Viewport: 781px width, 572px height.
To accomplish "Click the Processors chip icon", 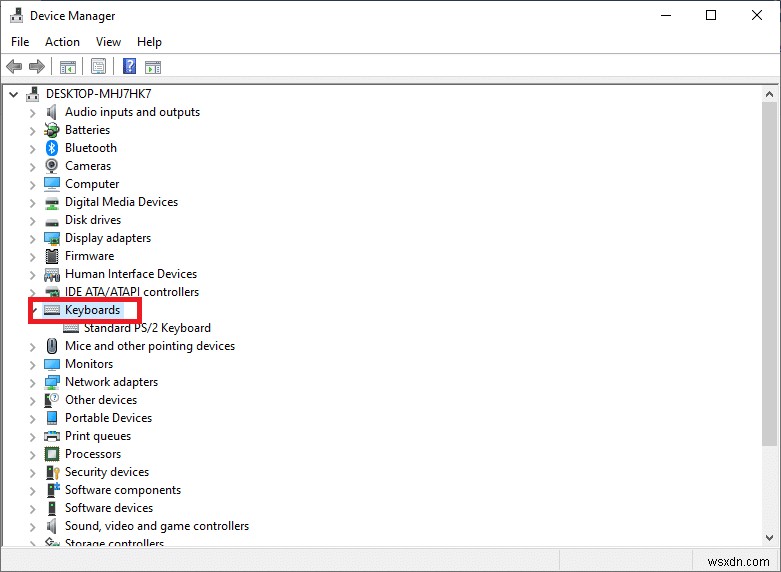I will (x=52, y=454).
